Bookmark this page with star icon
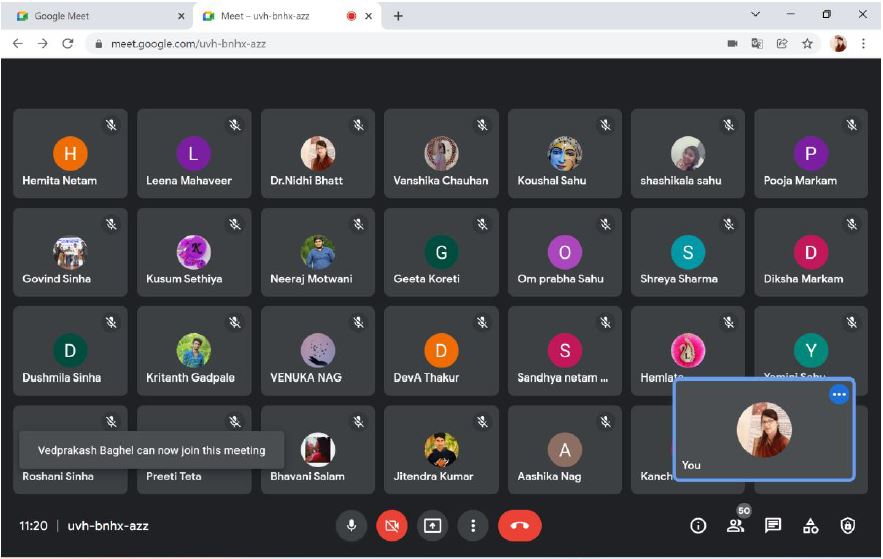This screenshot has width=883, height=559. pos(807,44)
